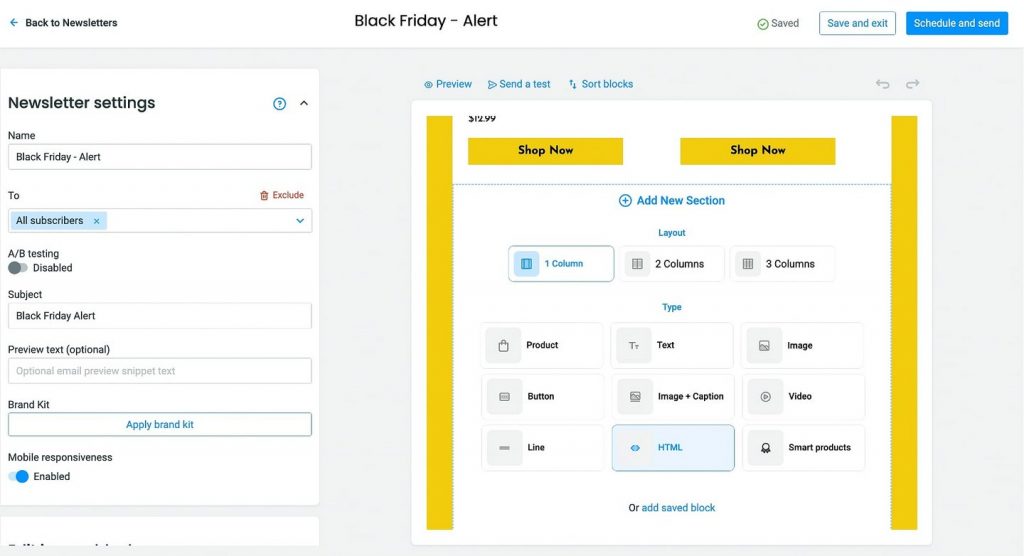
Task: Click the right Shop Now button
Action: 758,150
